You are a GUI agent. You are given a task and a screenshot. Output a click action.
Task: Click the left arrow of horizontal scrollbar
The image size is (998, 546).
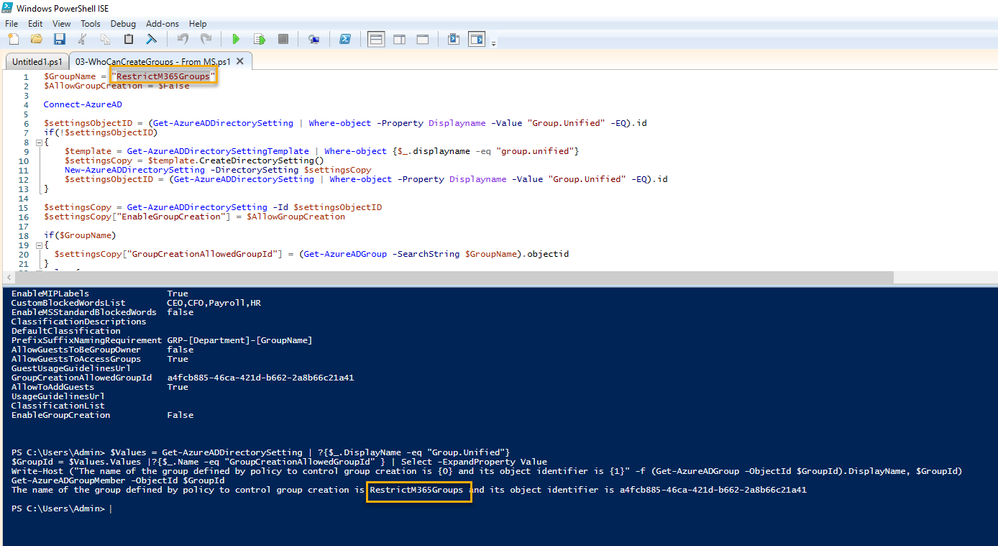[x=8, y=277]
